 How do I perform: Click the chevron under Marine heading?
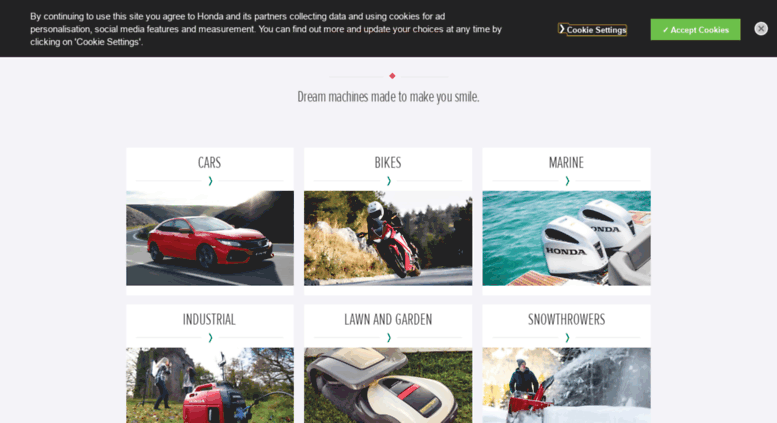(x=567, y=181)
